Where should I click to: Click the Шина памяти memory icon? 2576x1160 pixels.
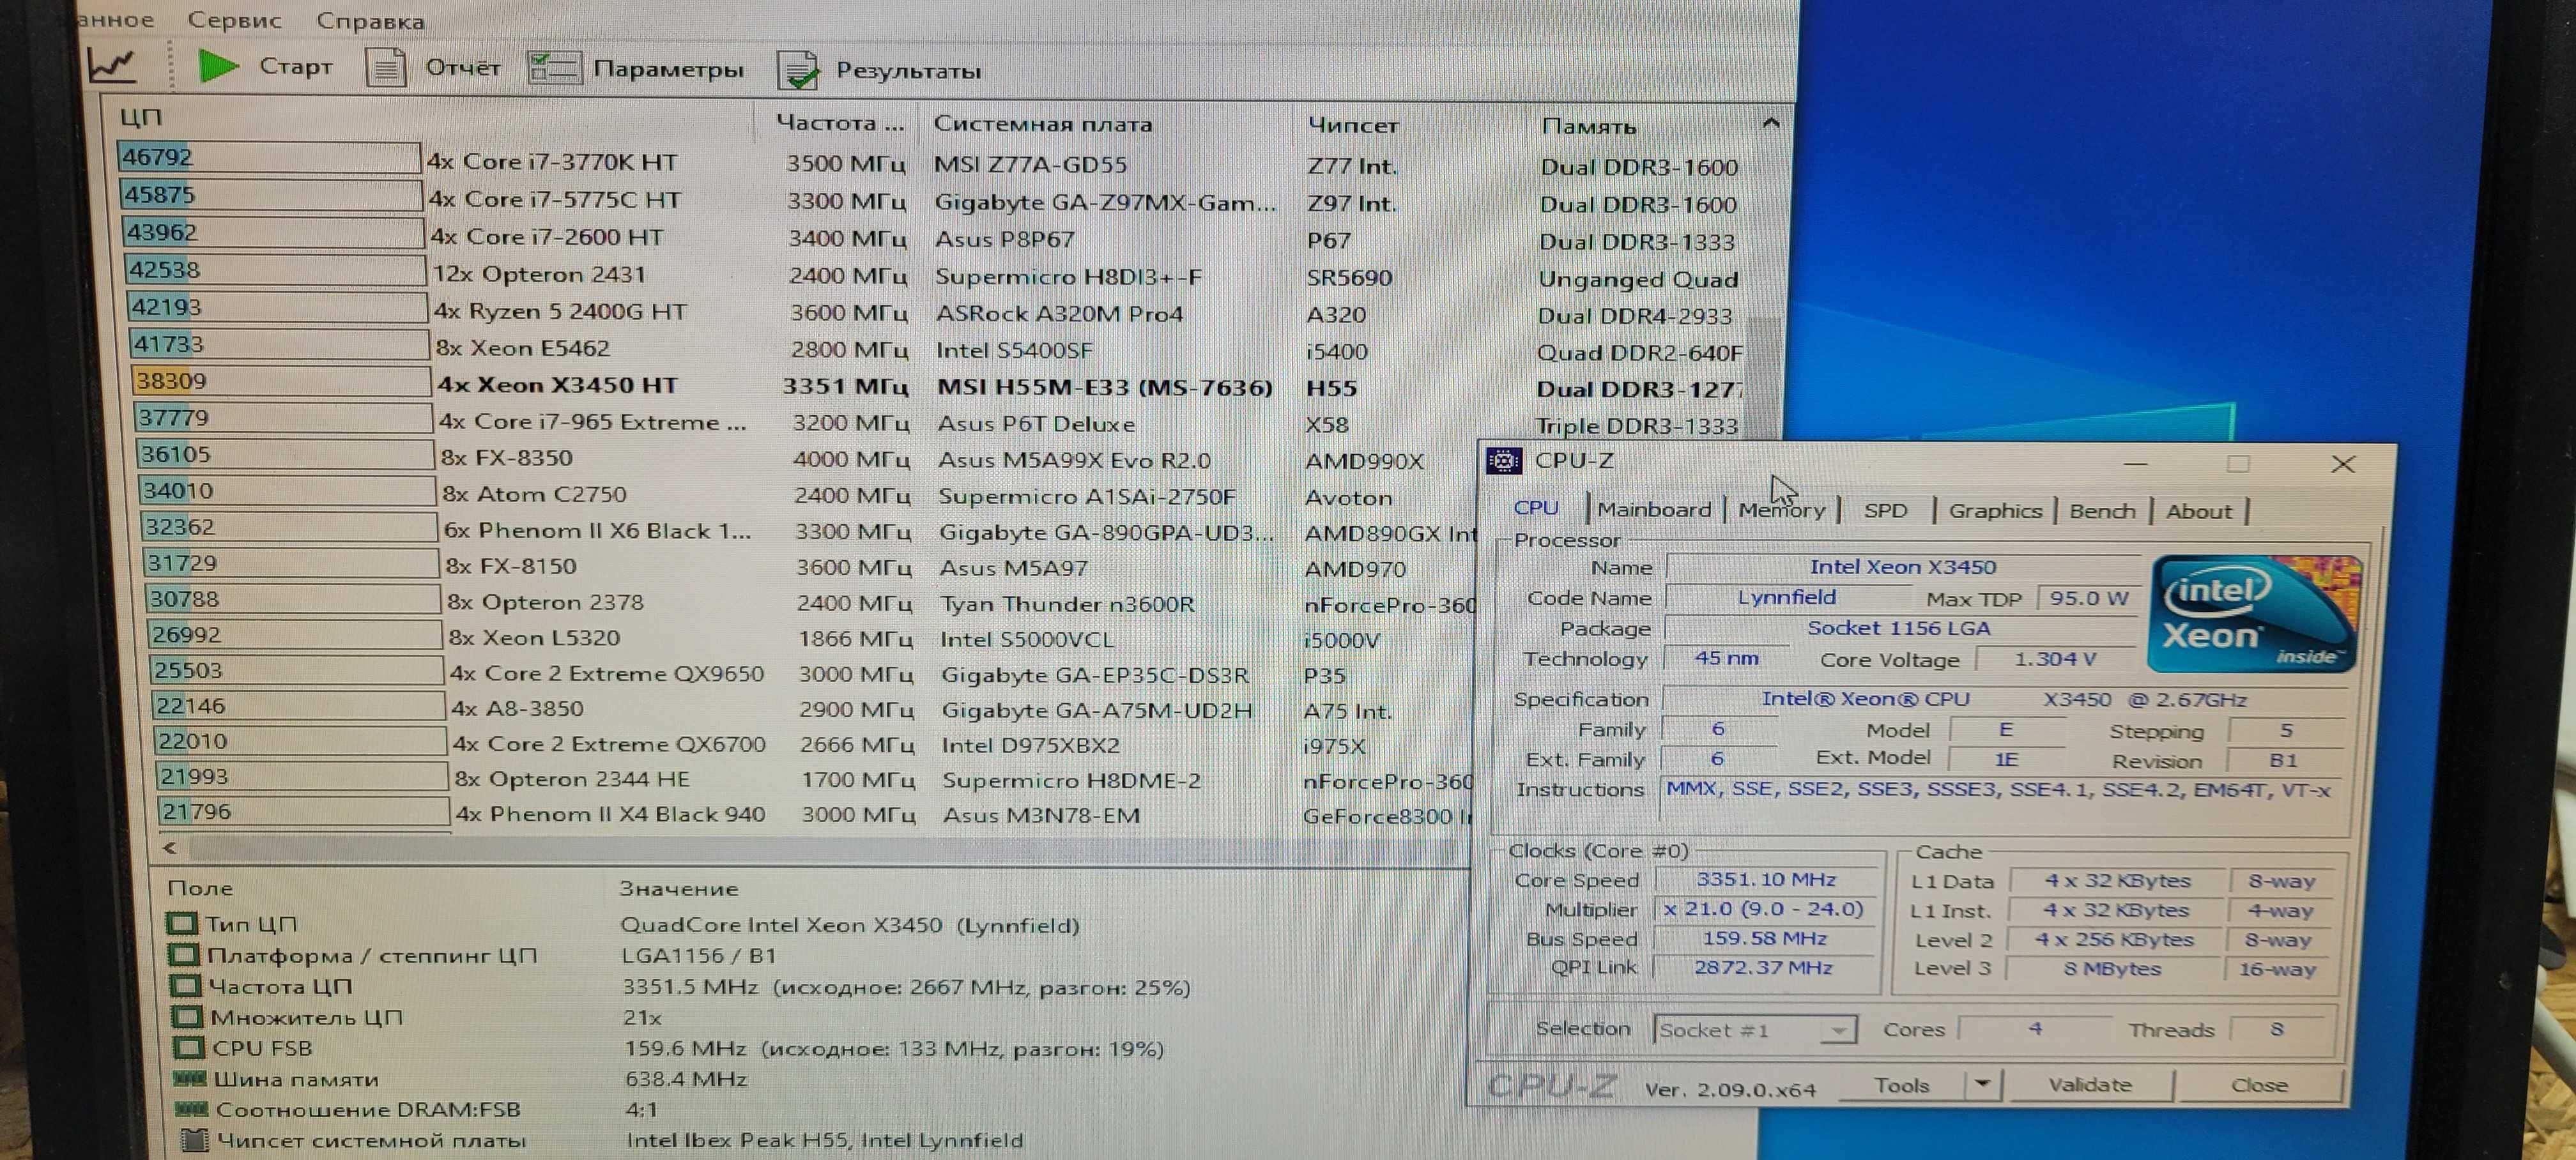(x=190, y=1078)
